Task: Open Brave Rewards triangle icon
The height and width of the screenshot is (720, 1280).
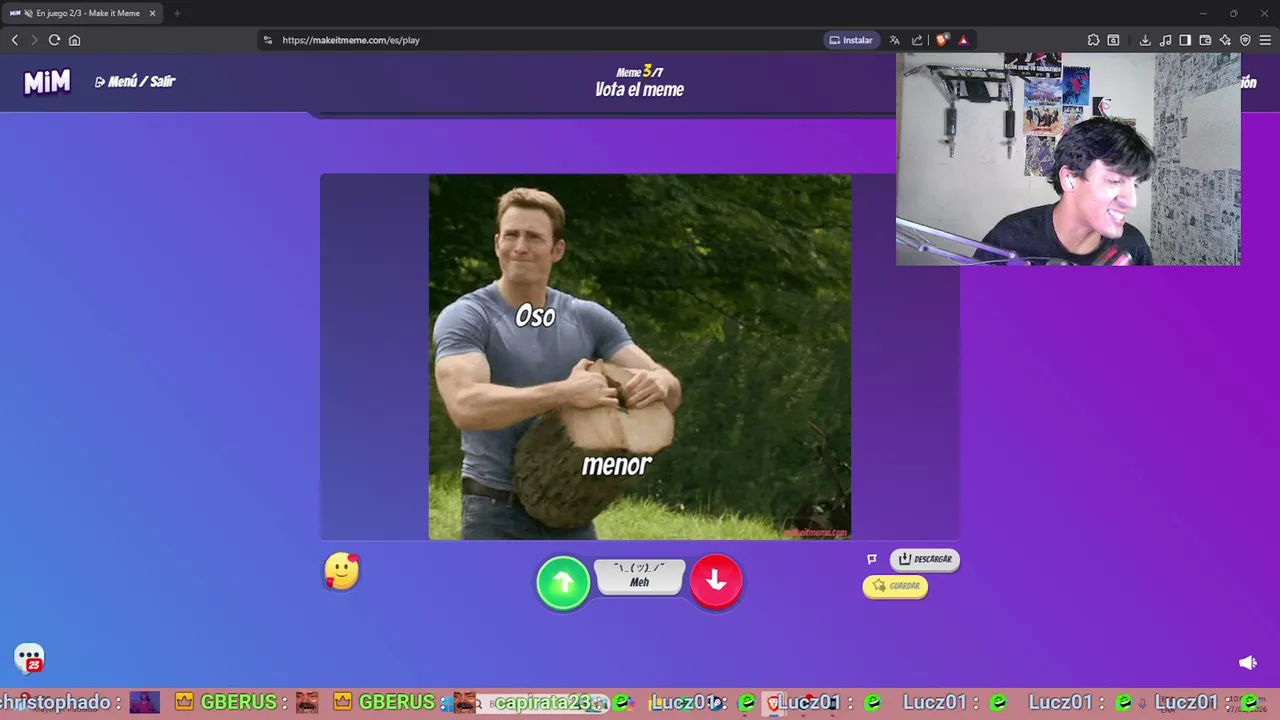Action: point(964,40)
